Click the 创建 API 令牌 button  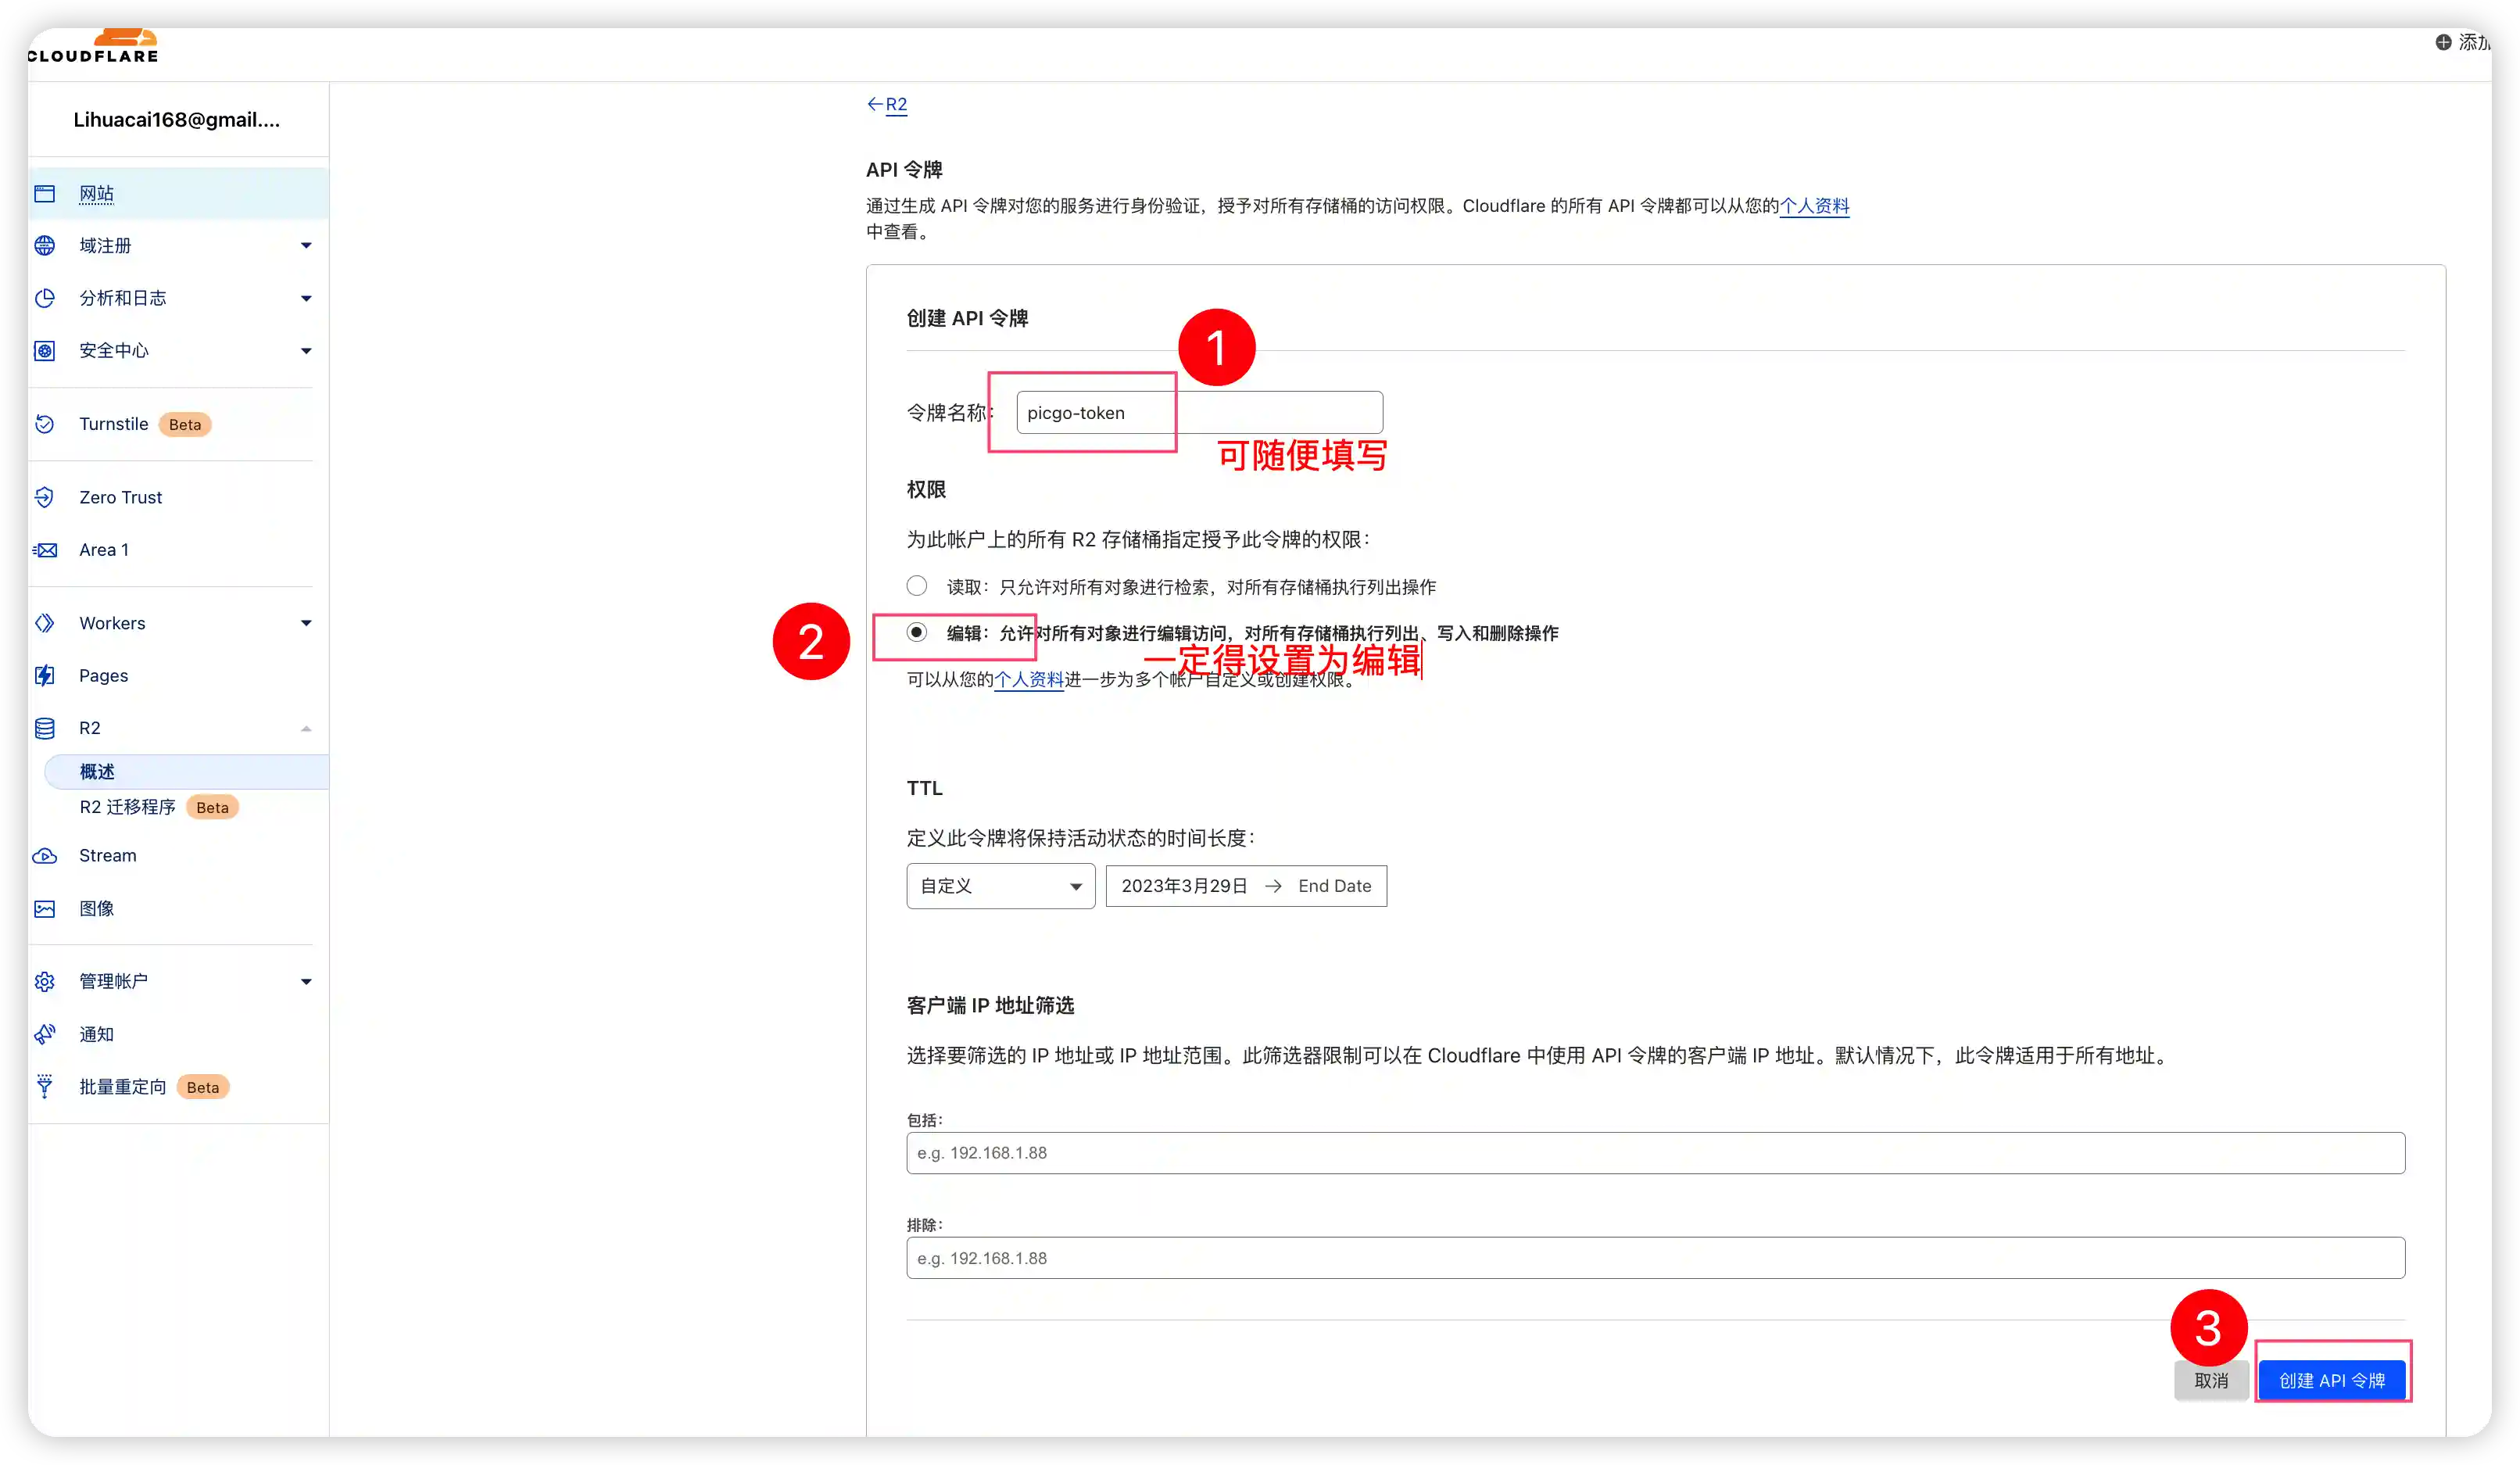2333,1379
